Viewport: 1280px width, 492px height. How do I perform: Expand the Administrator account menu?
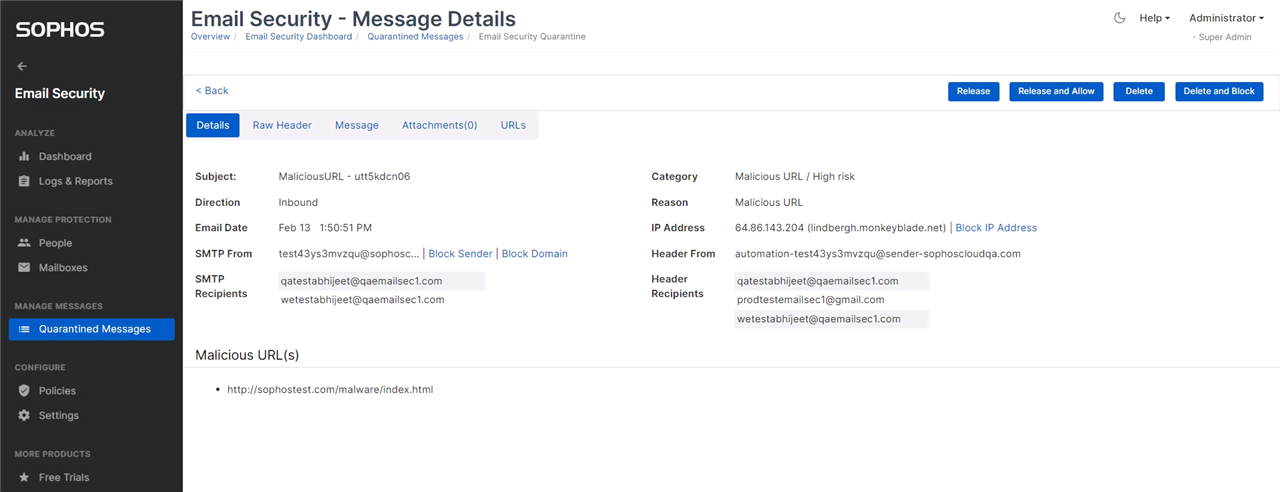tap(1225, 18)
